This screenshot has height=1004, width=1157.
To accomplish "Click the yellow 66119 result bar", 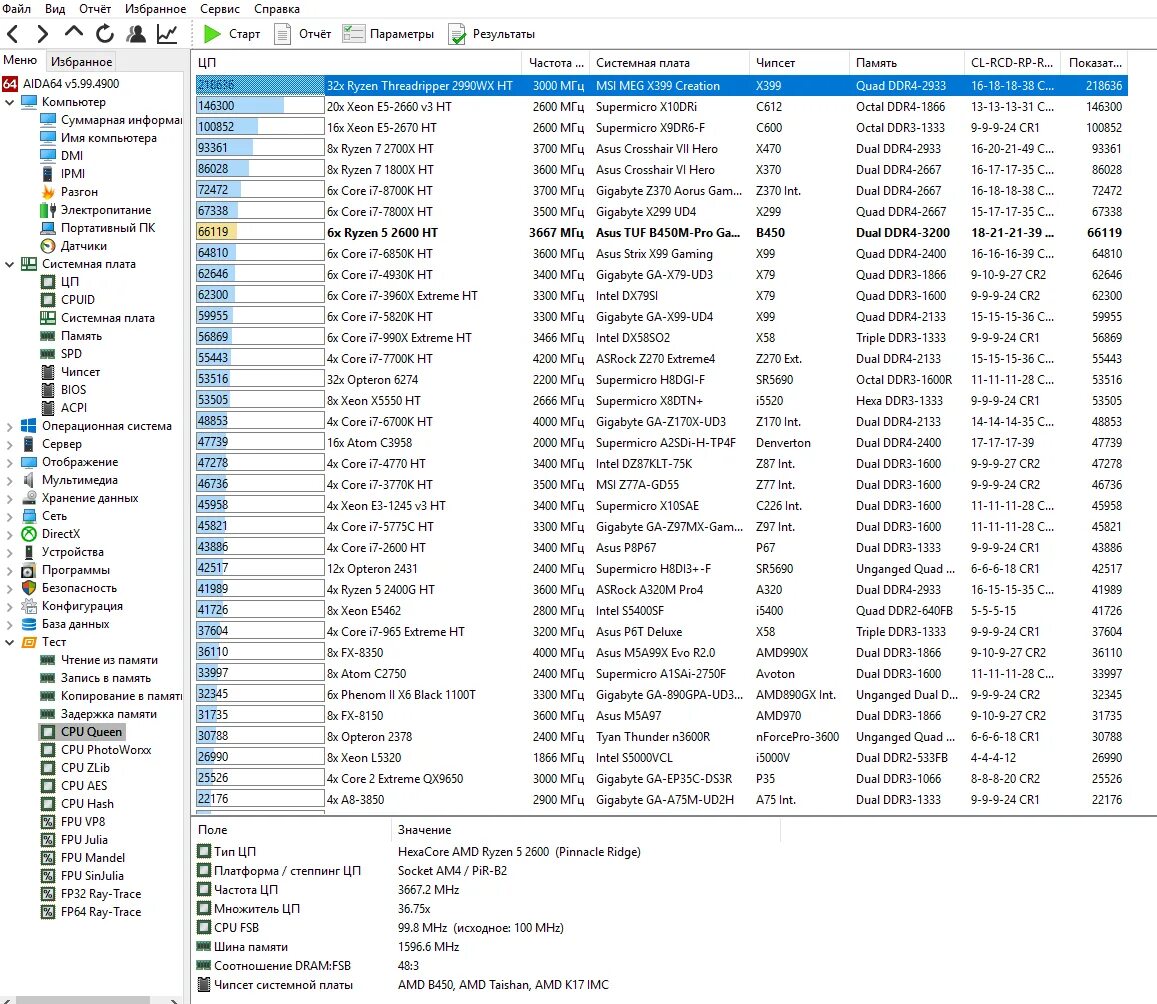I will coord(260,232).
